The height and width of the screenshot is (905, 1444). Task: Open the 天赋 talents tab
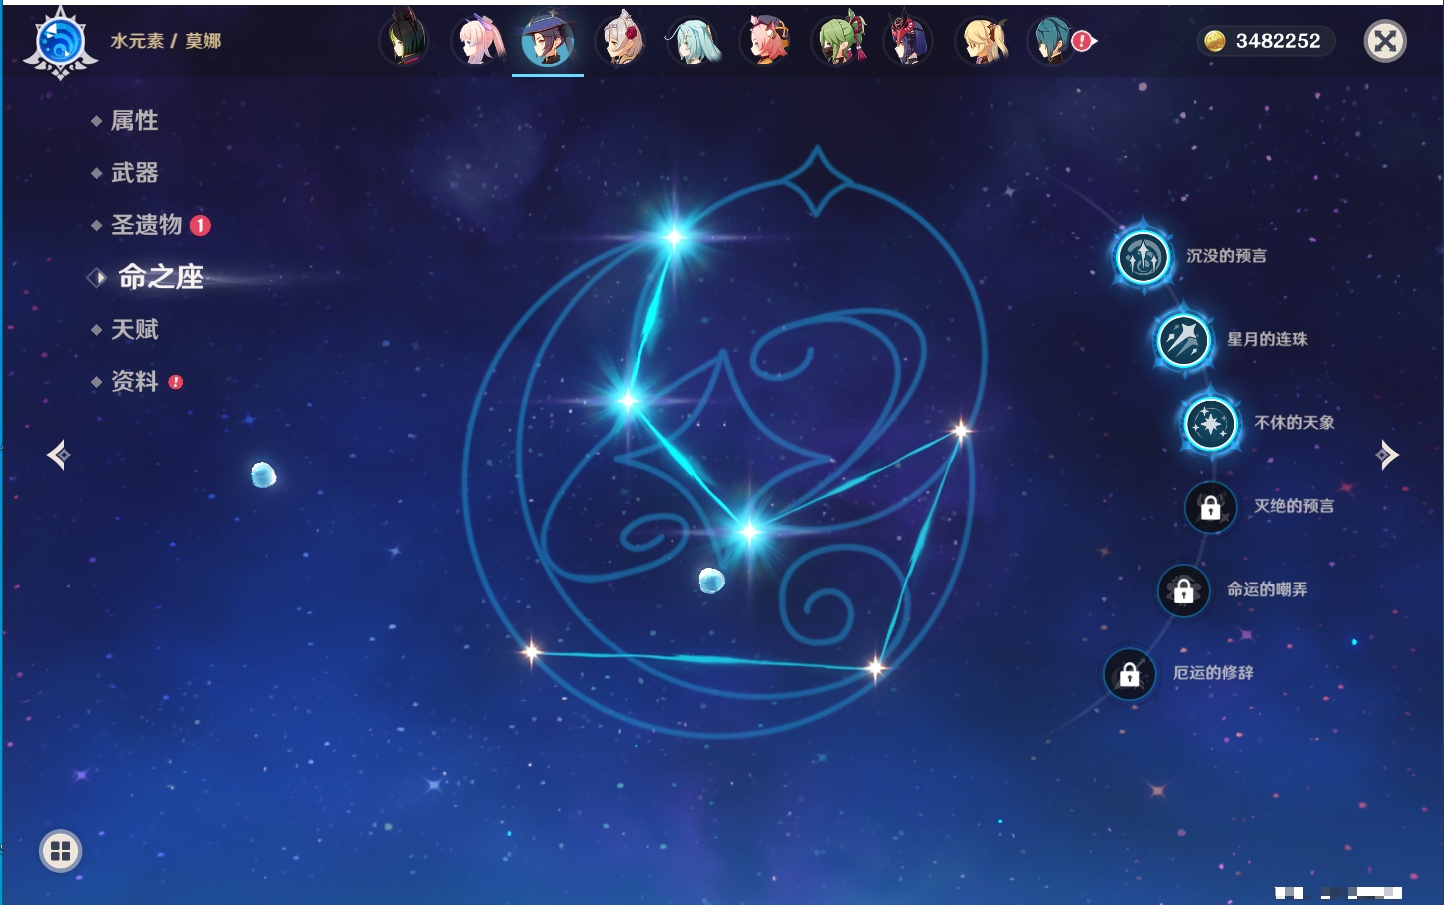pos(134,329)
